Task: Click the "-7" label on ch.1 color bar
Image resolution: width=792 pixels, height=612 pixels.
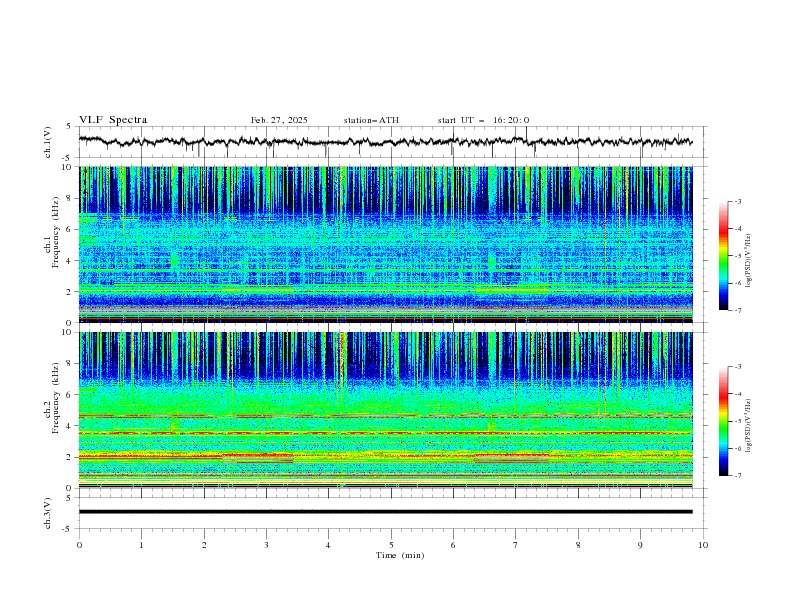Action: (x=738, y=310)
